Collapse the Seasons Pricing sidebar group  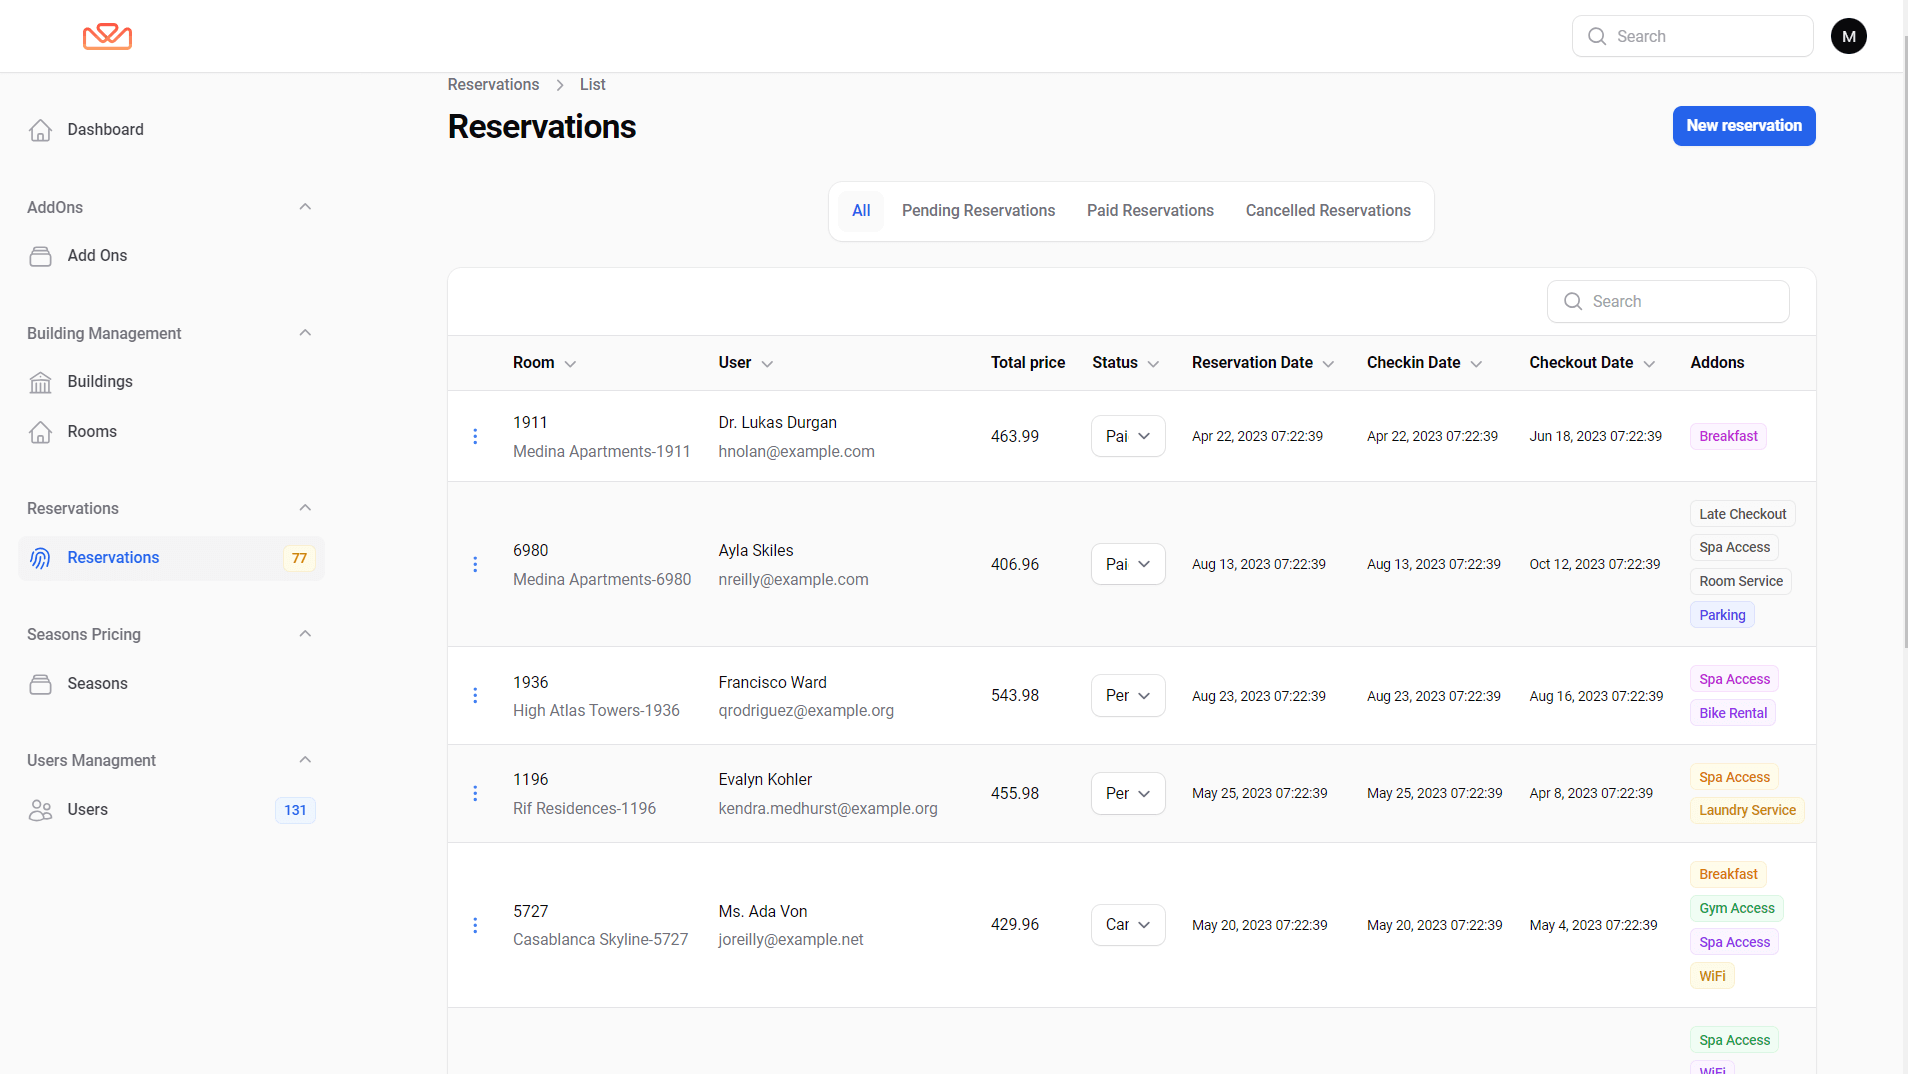point(305,634)
